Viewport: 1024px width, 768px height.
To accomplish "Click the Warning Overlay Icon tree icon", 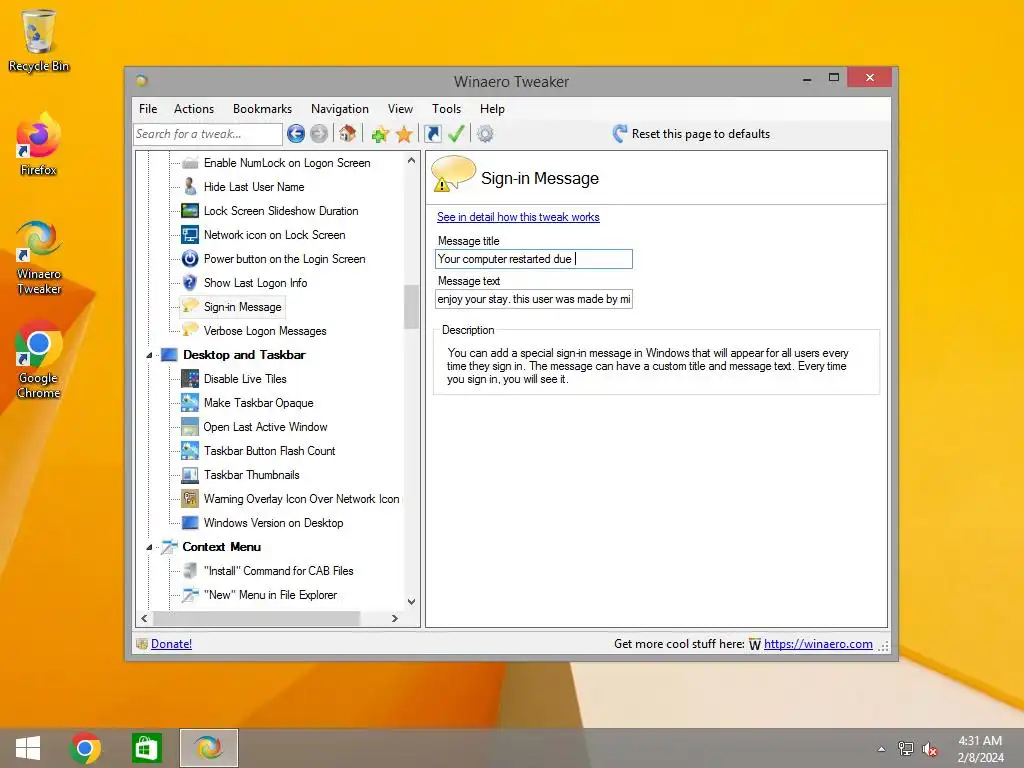I will [190, 499].
